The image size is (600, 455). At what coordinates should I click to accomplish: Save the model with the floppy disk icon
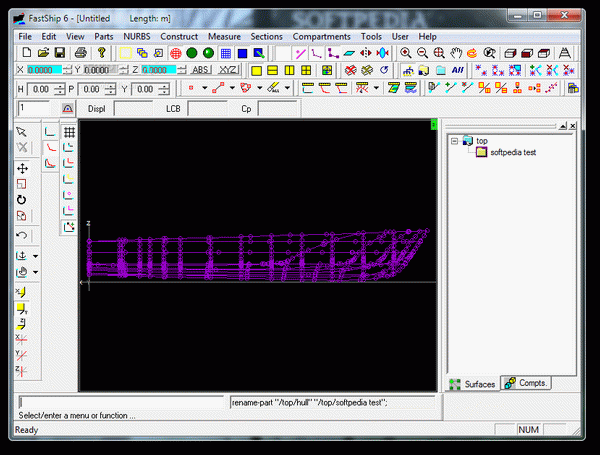(x=60, y=53)
